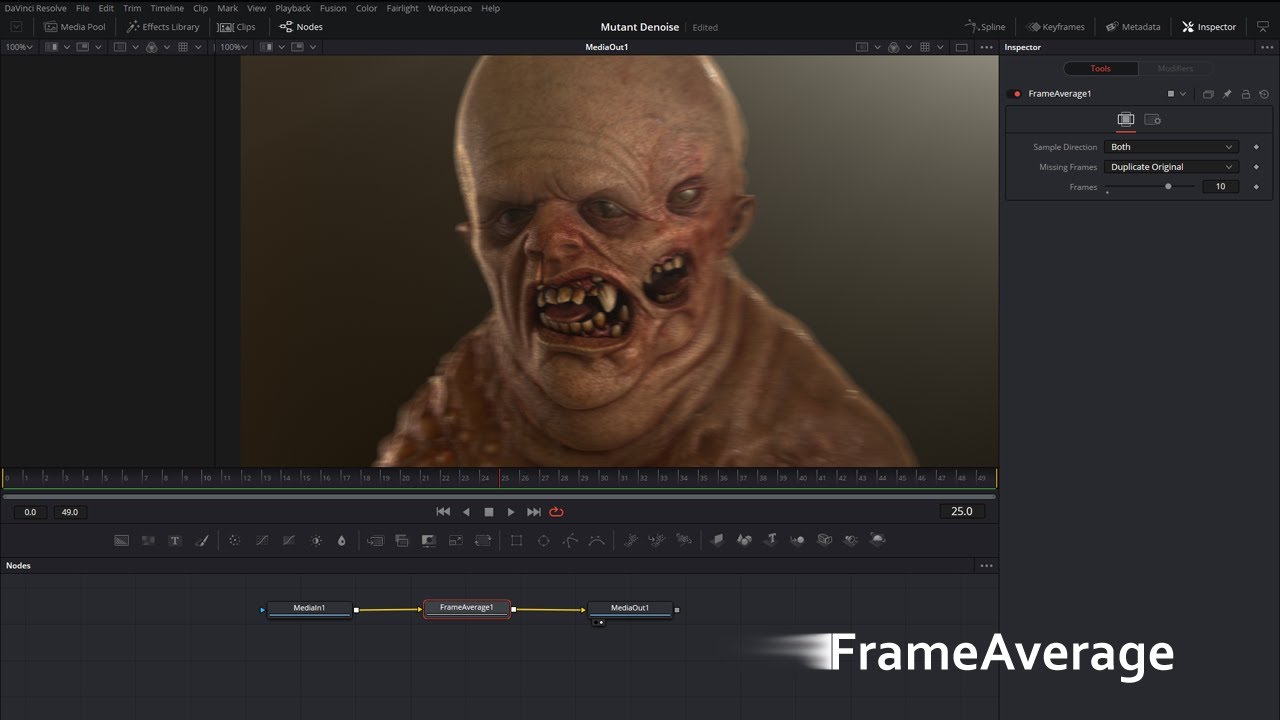Add a Rectangle mask tool

pyautogui.click(x=516, y=540)
